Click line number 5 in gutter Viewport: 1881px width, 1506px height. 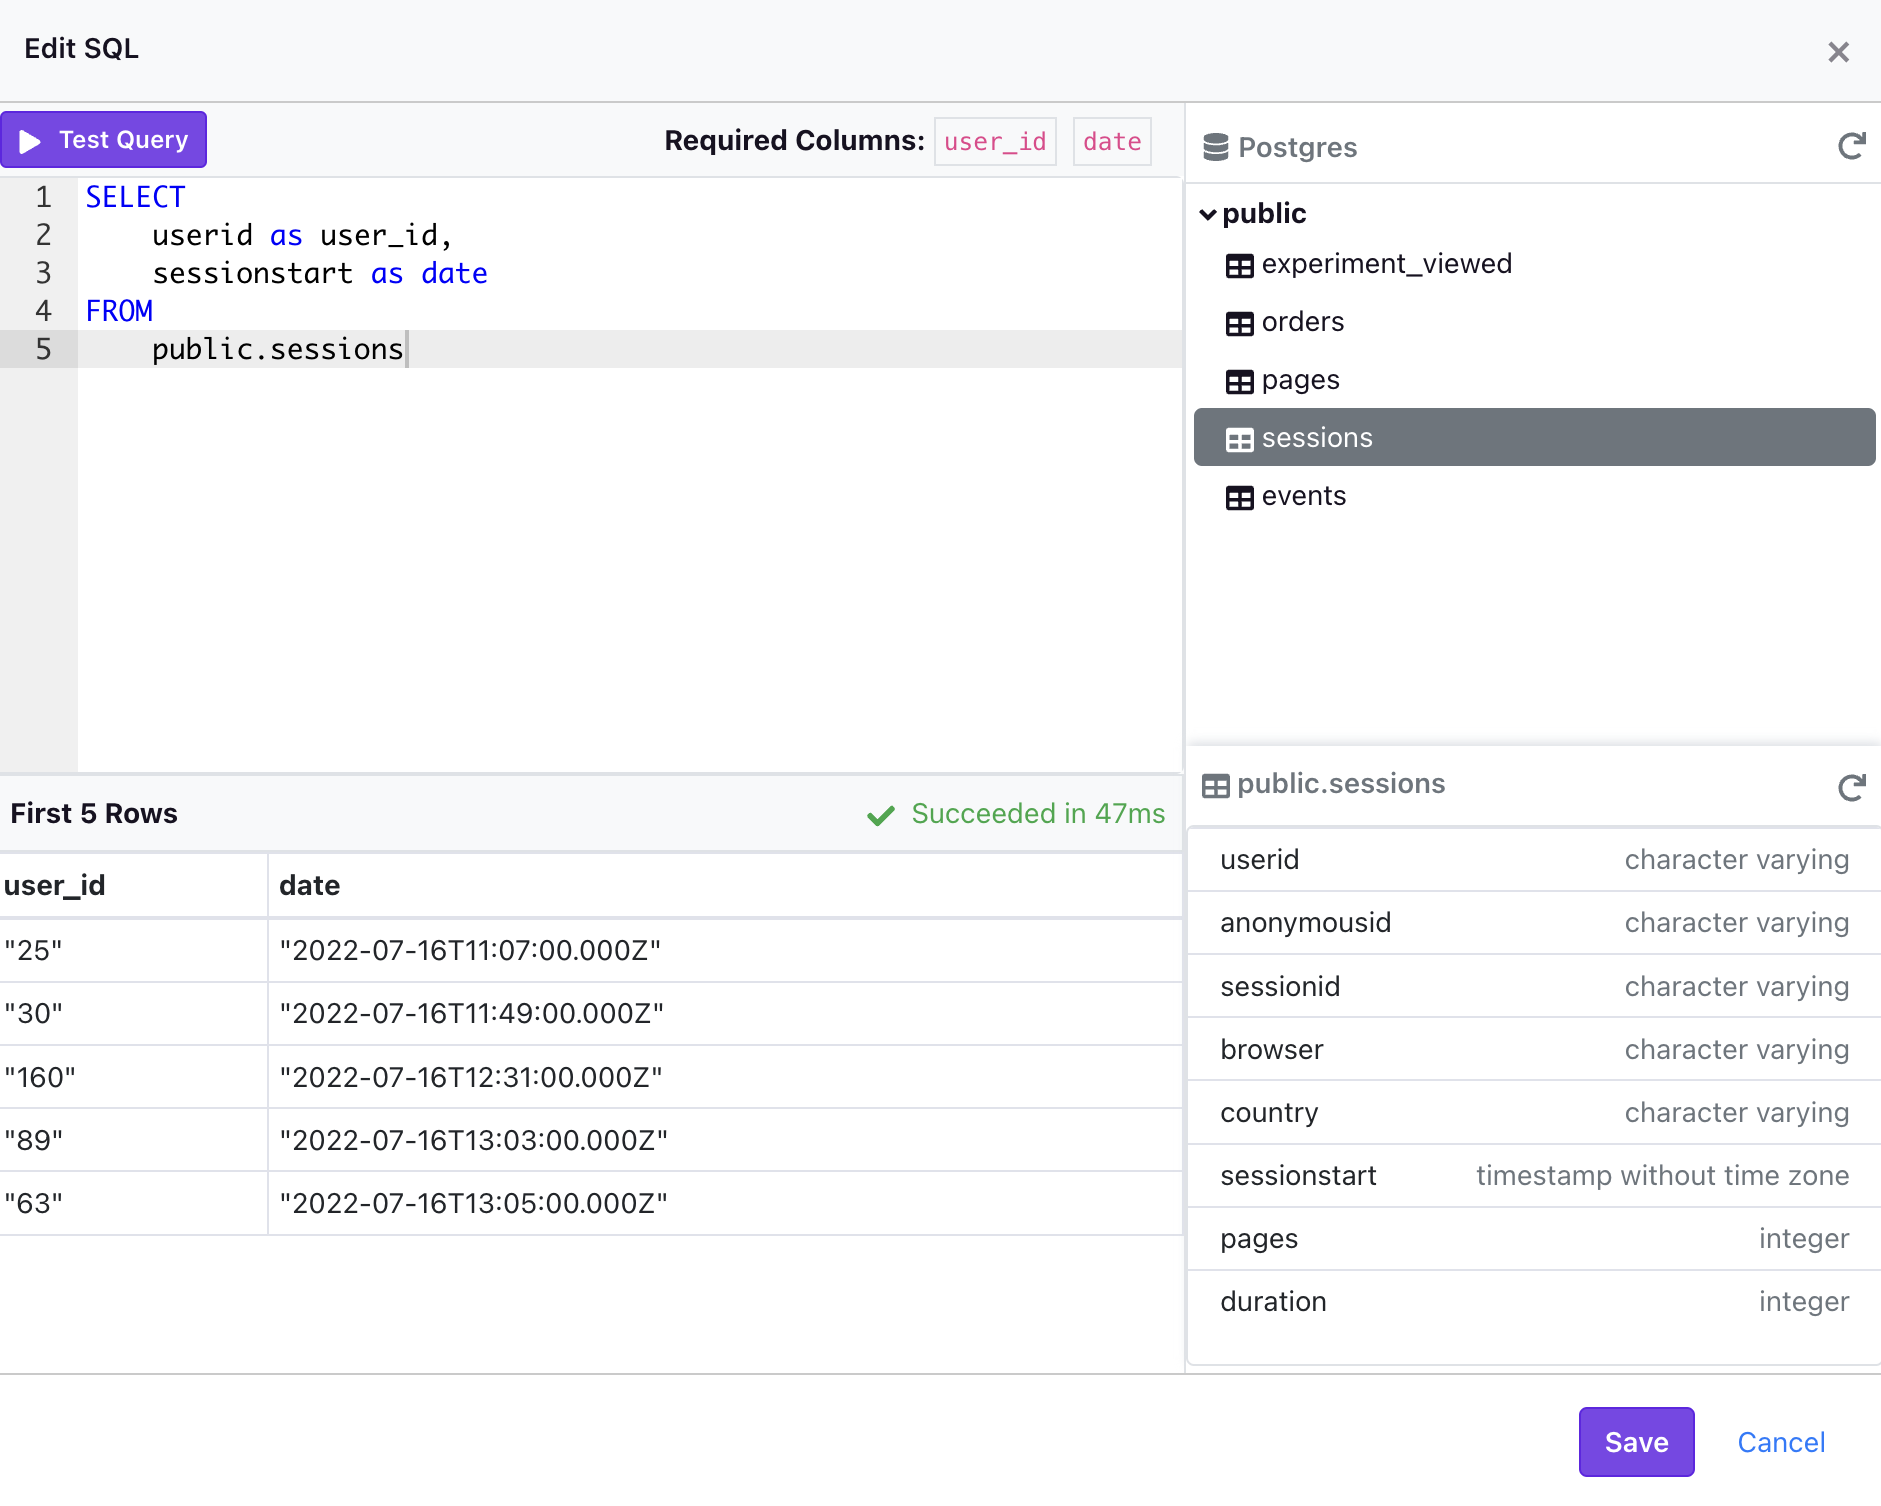tap(43, 349)
